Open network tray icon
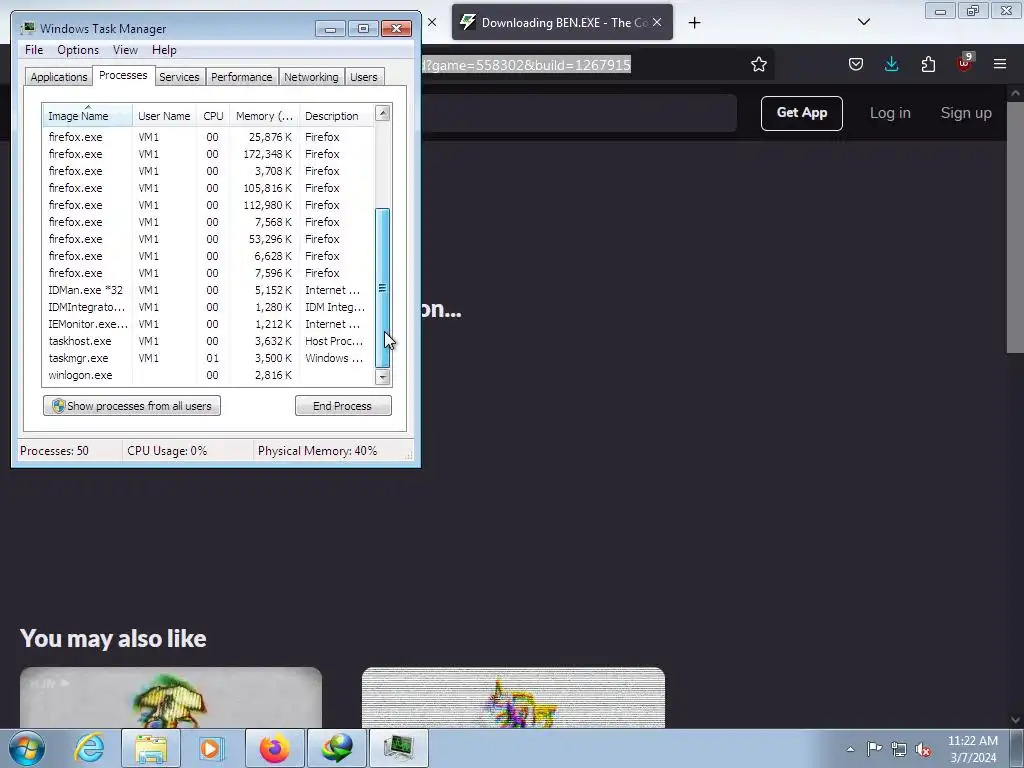The width and height of the screenshot is (1024, 768). tap(899, 749)
